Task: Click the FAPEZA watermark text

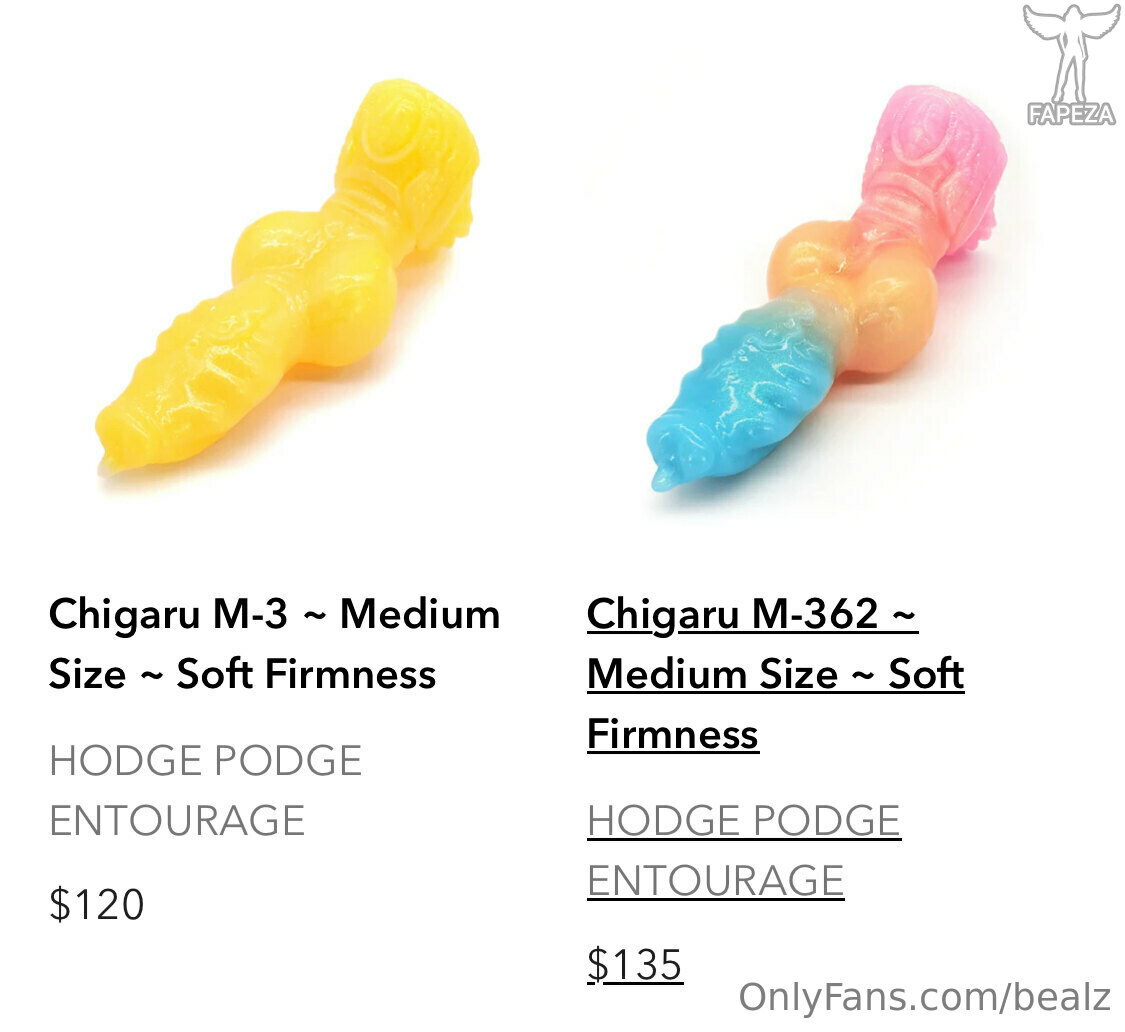Action: 1071,114
